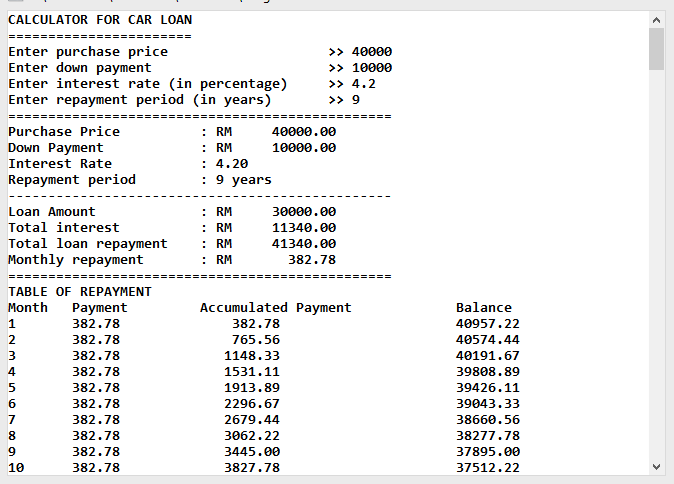The height and width of the screenshot is (484, 674).
Task: Click the balance 39808.89 for month 4
Action: (x=488, y=371)
